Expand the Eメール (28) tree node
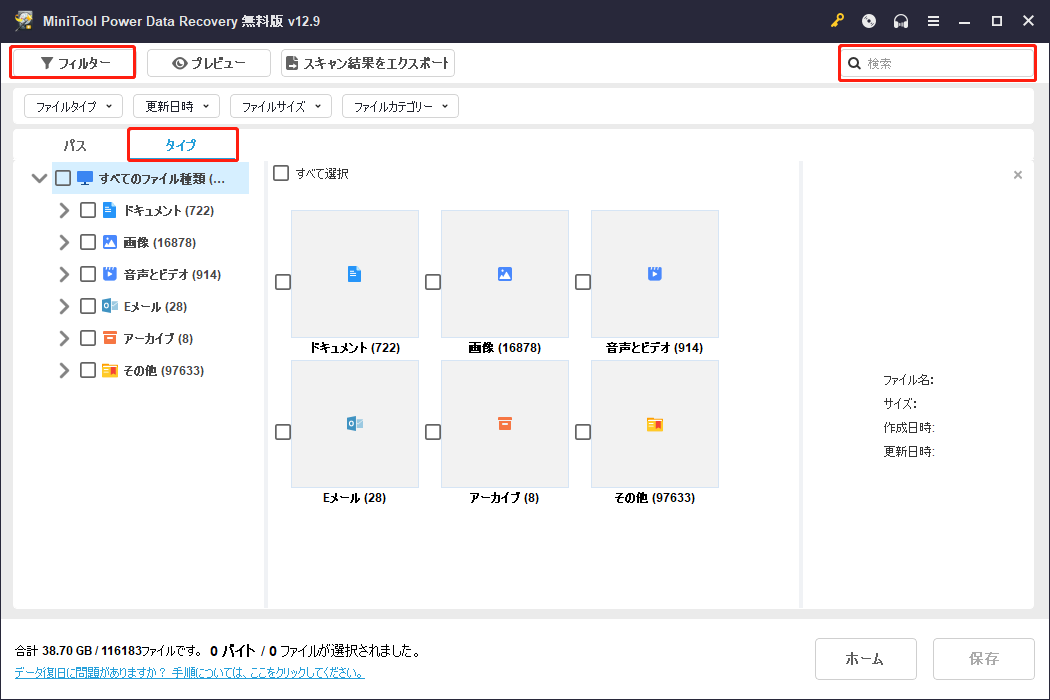The image size is (1050, 700). coord(64,306)
